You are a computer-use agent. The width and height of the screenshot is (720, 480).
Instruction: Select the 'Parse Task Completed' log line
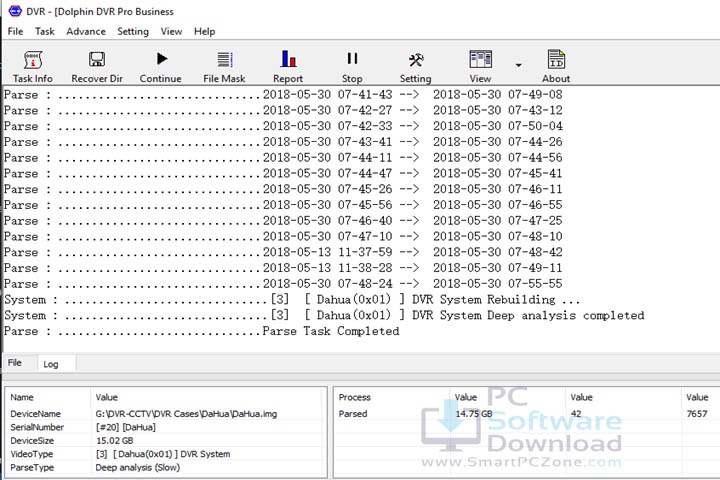(202, 331)
